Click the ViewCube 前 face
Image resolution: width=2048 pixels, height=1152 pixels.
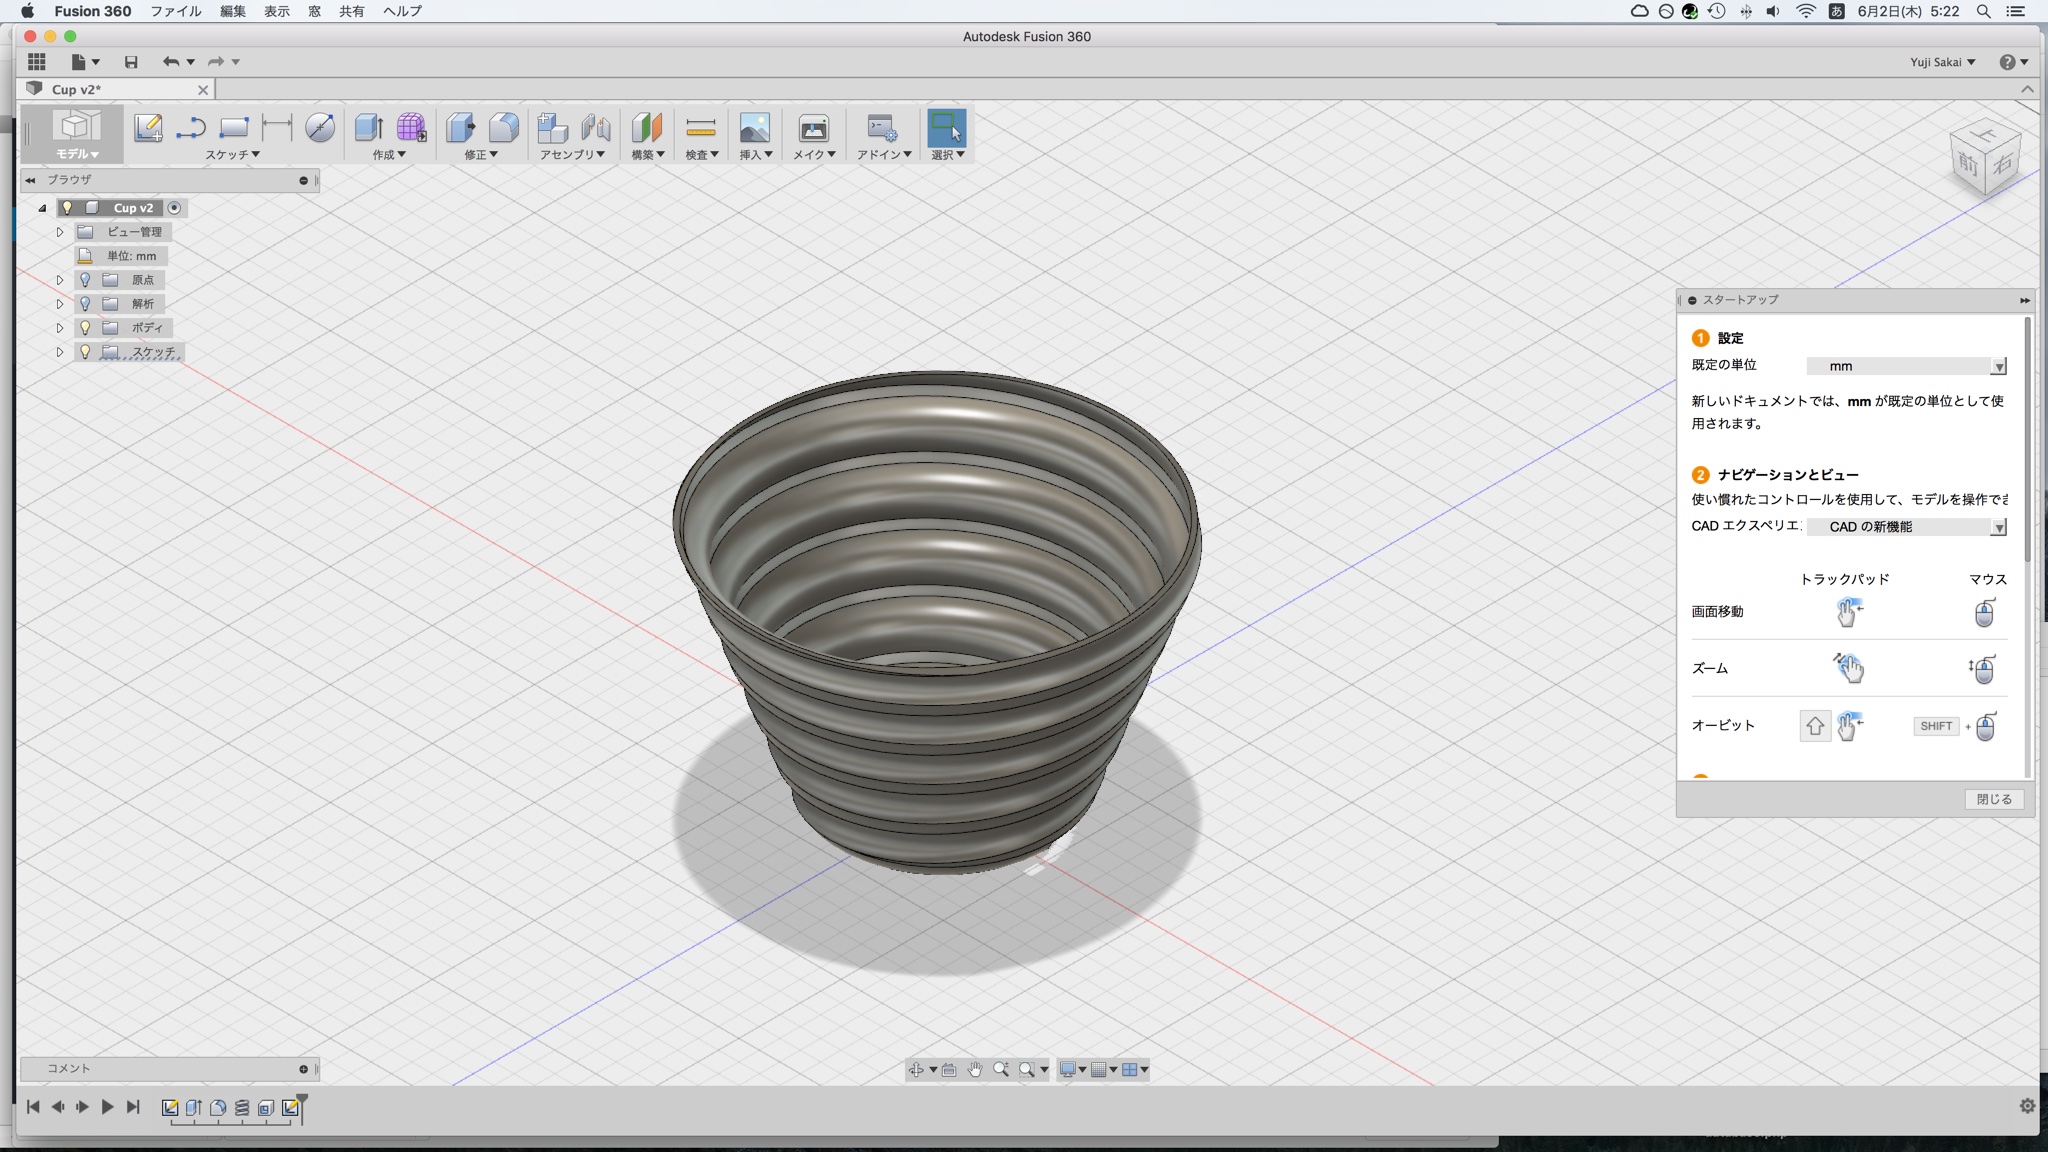pyautogui.click(x=1968, y=163)
